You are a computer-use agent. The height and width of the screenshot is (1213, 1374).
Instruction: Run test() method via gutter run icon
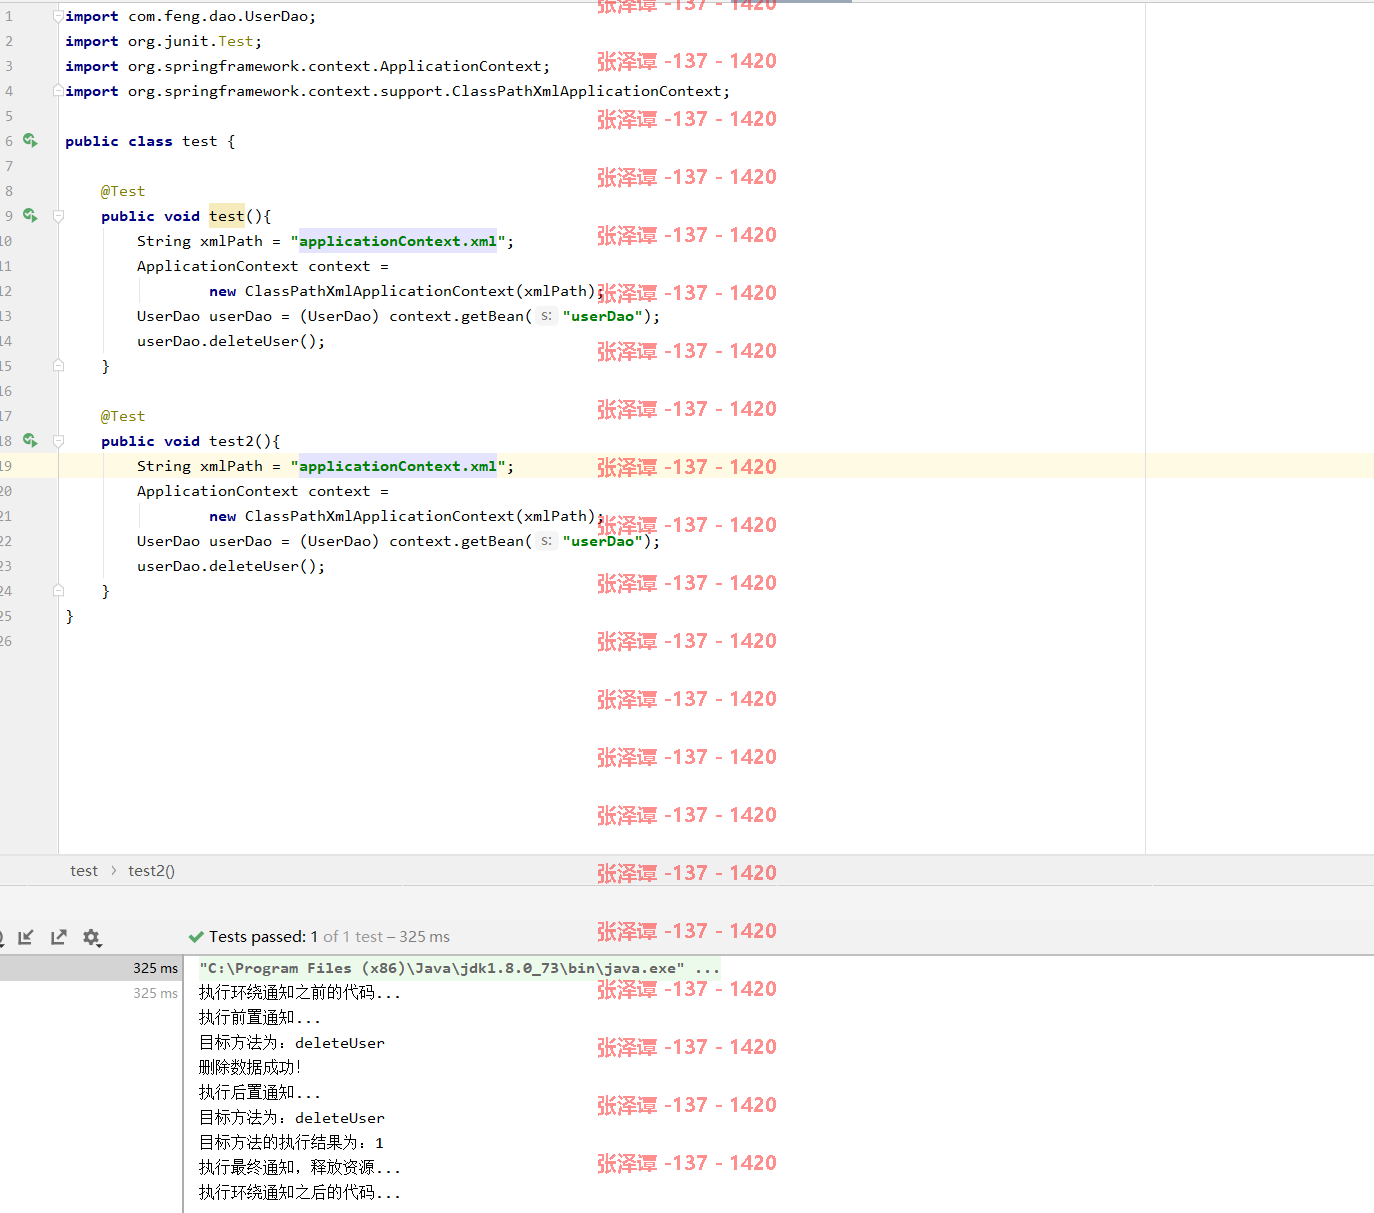coord(30,216)
